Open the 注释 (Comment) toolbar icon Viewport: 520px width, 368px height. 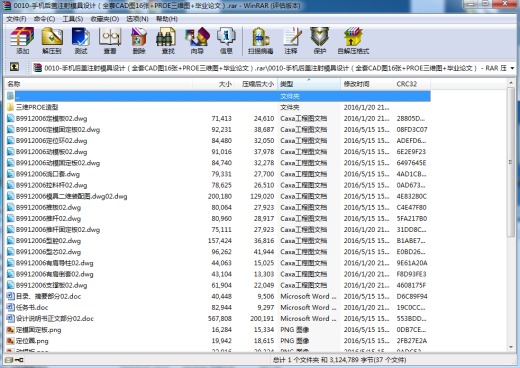coord(291,41)
